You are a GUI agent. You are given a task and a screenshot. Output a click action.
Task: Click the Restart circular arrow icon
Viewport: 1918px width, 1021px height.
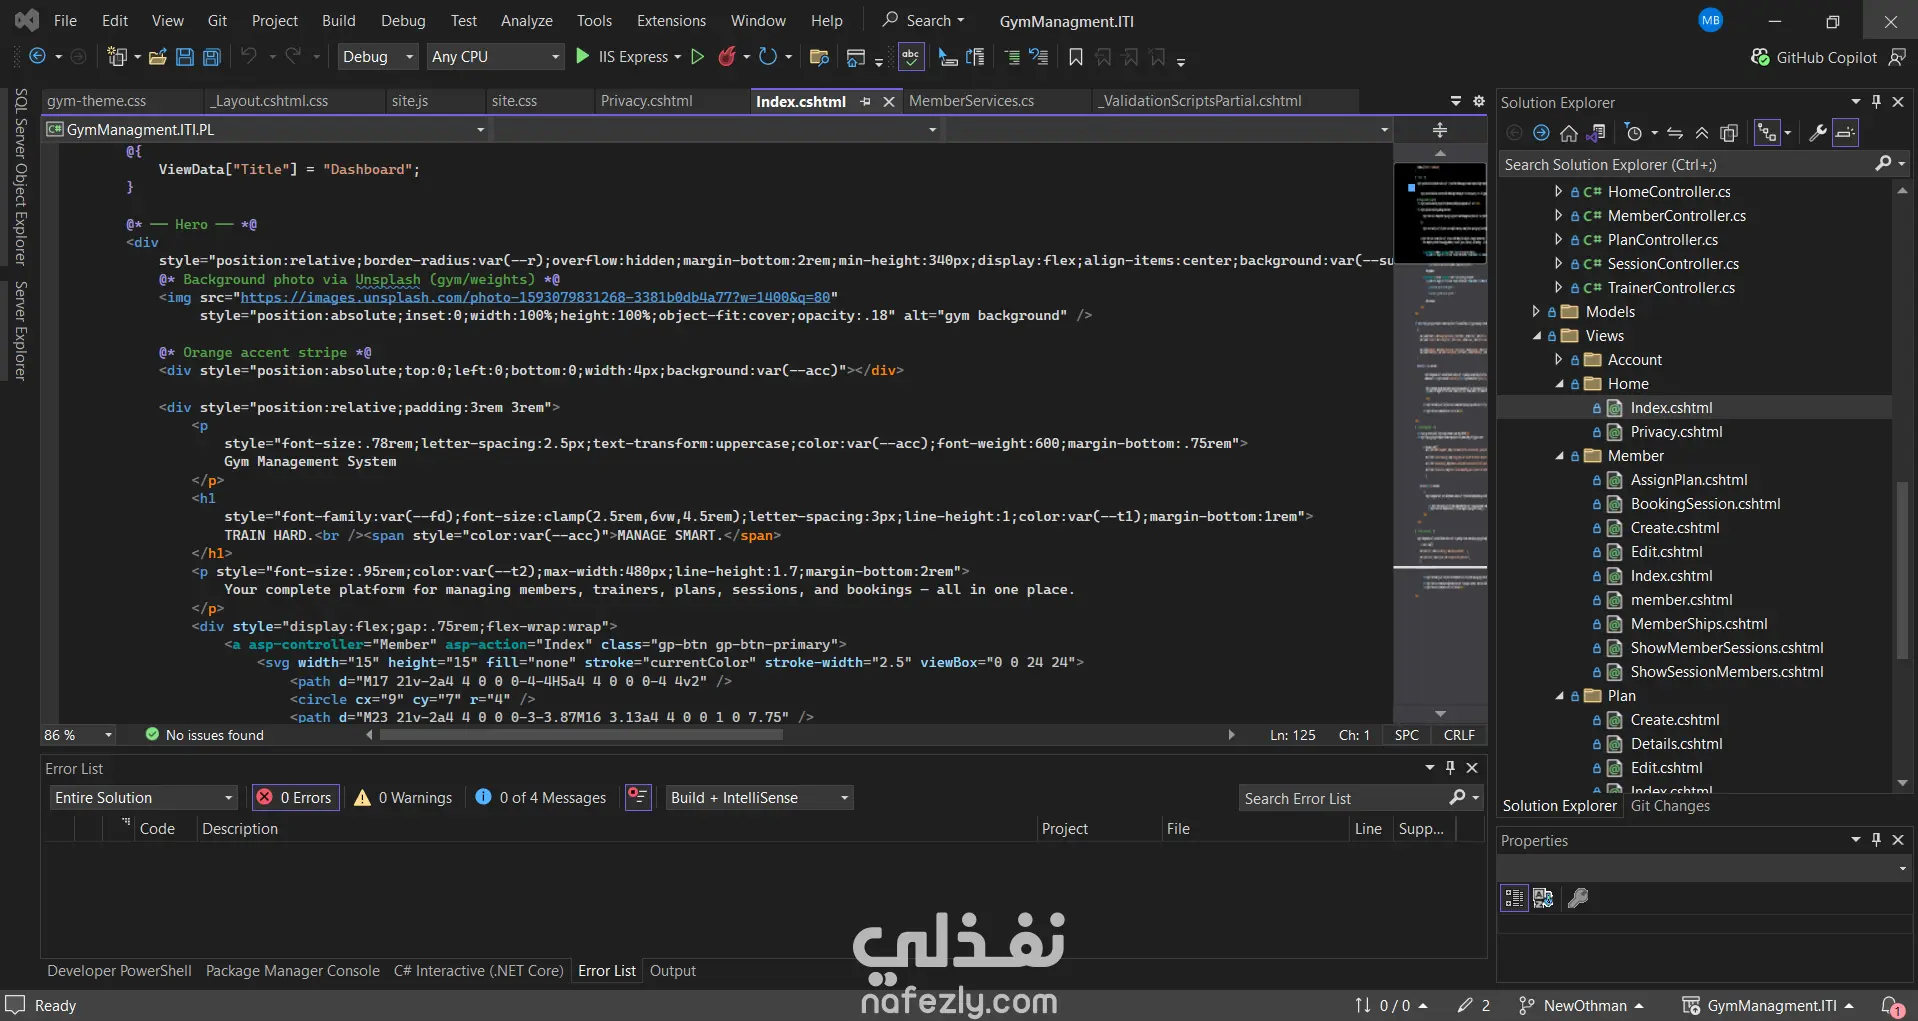point(767,57)
